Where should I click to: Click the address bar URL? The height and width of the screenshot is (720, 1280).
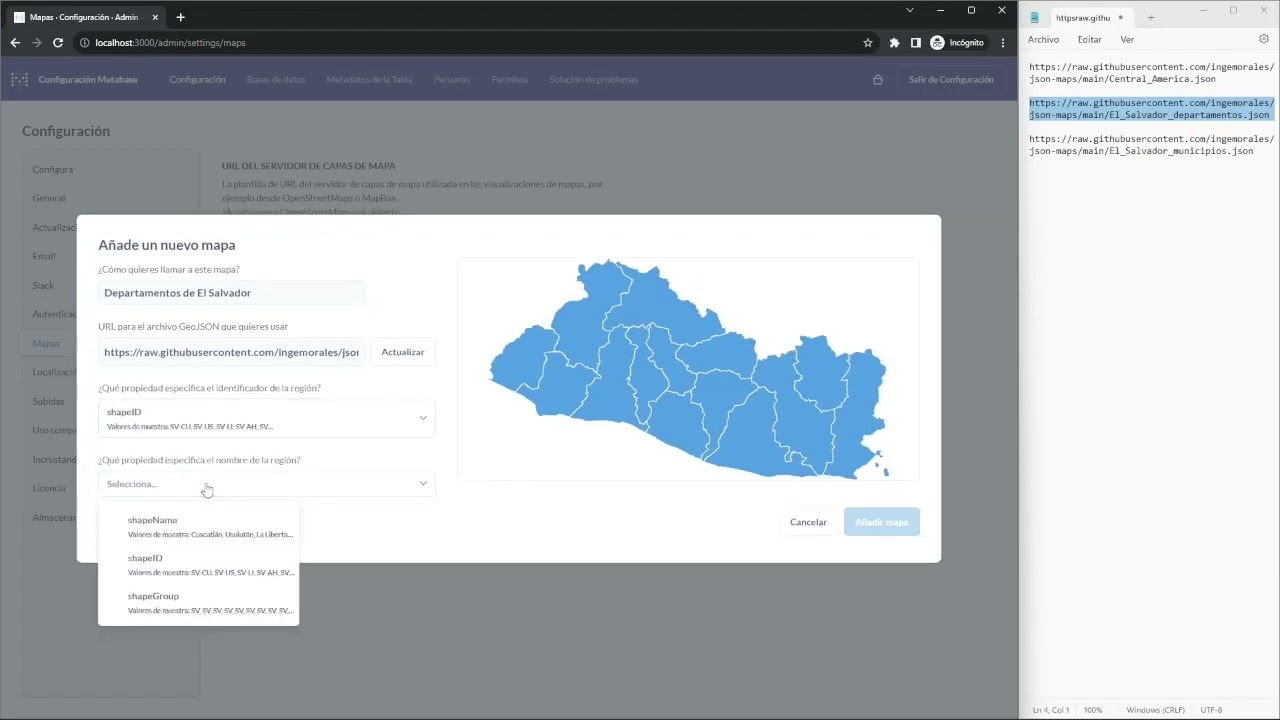170,43
